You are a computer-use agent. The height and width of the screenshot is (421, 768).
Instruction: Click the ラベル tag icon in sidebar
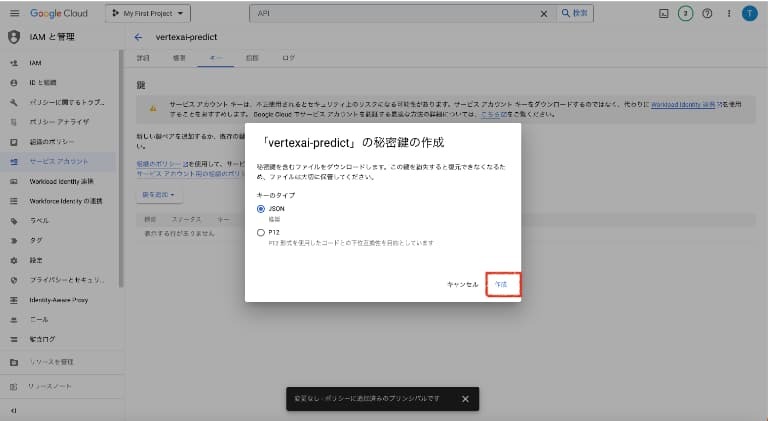(x=14, y=221)
